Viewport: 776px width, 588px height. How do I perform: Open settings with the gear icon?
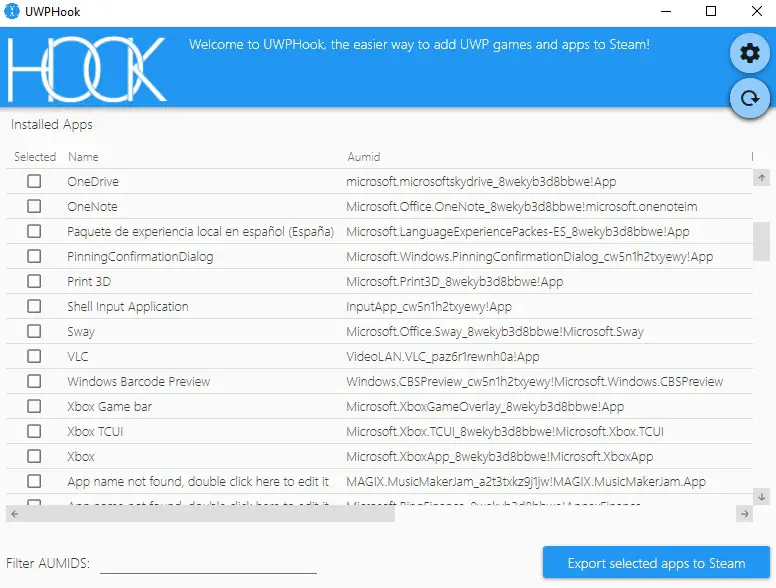click(750, 52)
